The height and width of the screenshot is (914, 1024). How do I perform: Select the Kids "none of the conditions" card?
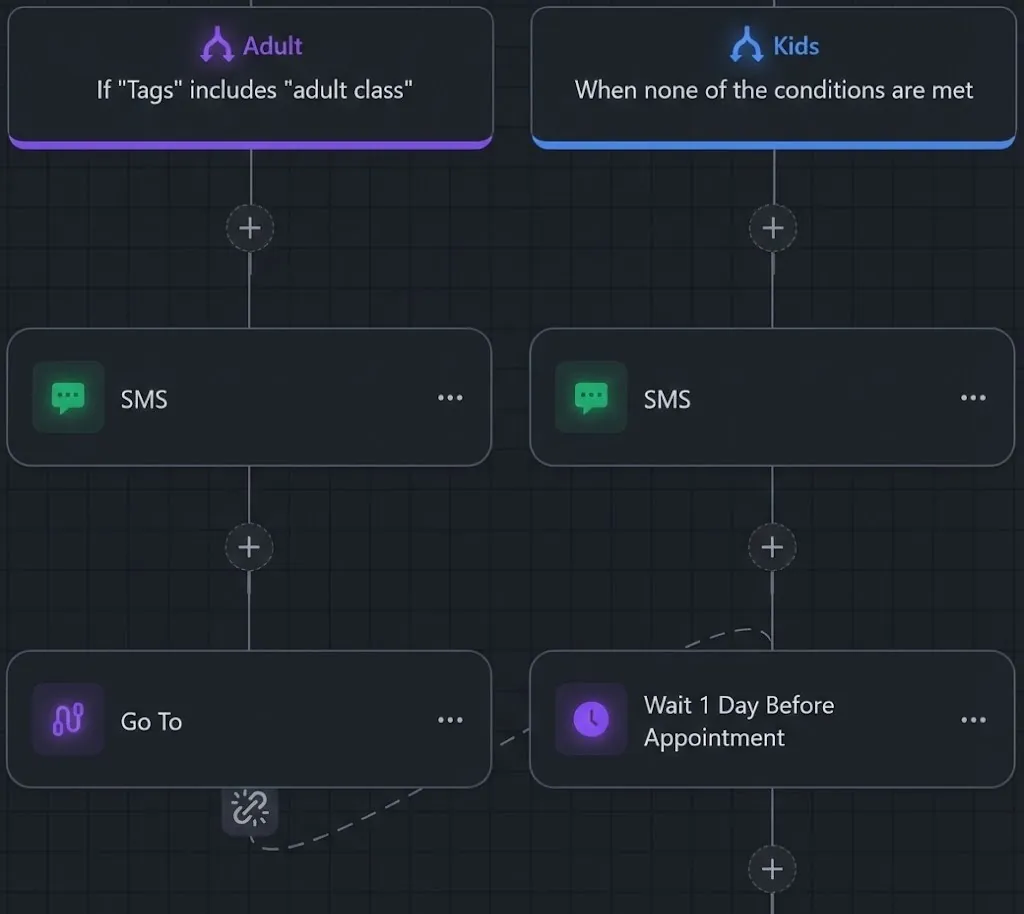773,90
